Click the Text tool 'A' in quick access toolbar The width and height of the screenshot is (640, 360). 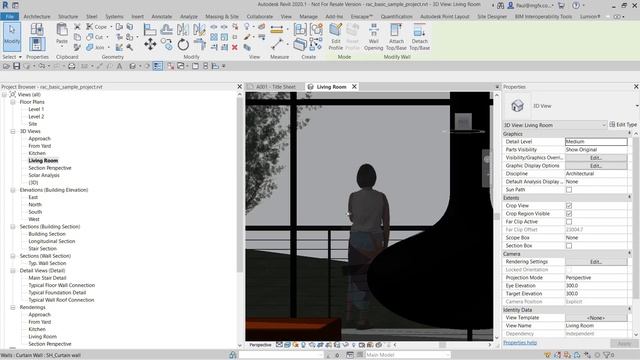click(120, 66)
